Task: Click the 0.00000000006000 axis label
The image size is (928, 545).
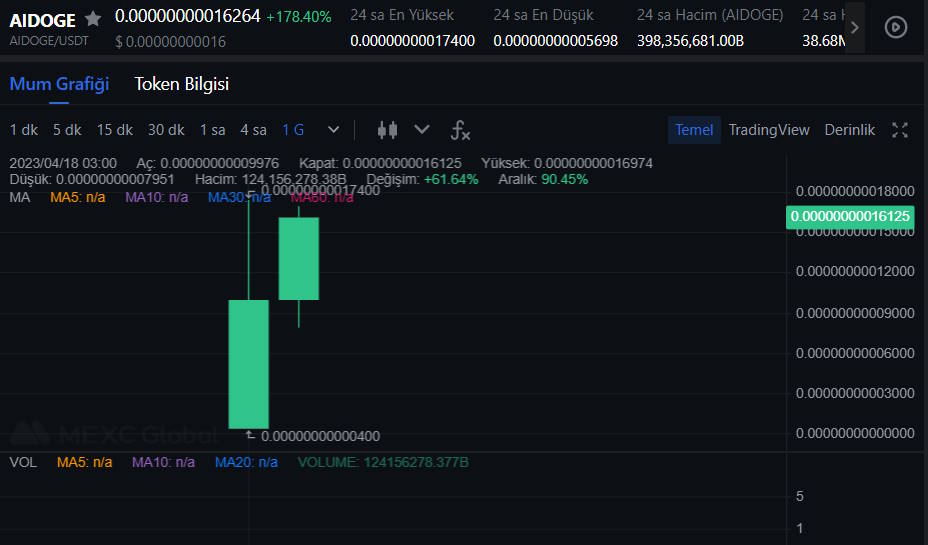Action: coord(855,353)
